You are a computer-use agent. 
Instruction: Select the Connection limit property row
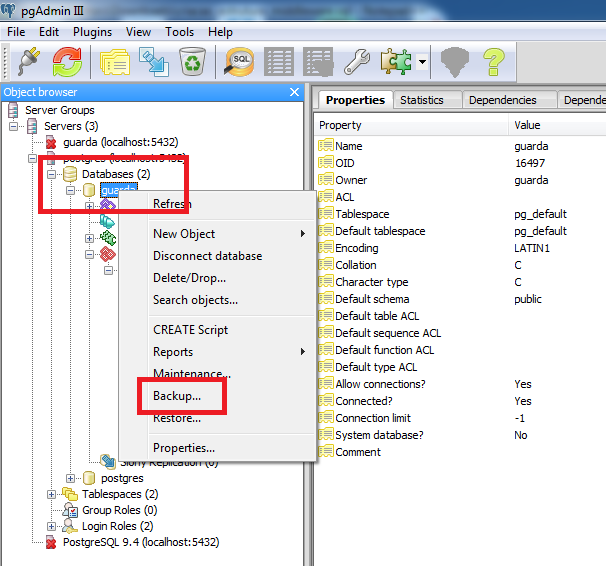[461, 418]
